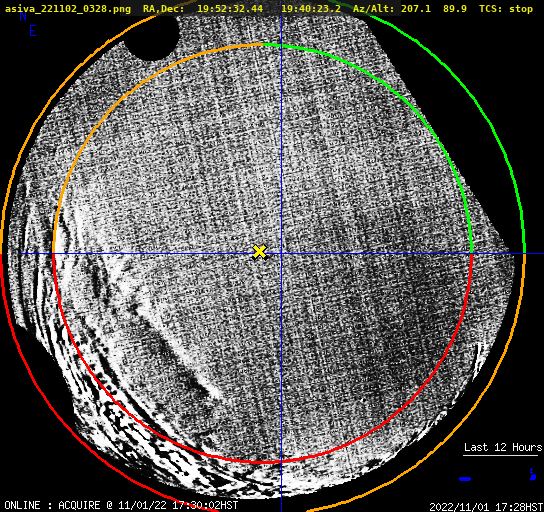Select the RA value 19:52:32.44
The height and width of the screenshot is (512, 544).
pos(230,8)
